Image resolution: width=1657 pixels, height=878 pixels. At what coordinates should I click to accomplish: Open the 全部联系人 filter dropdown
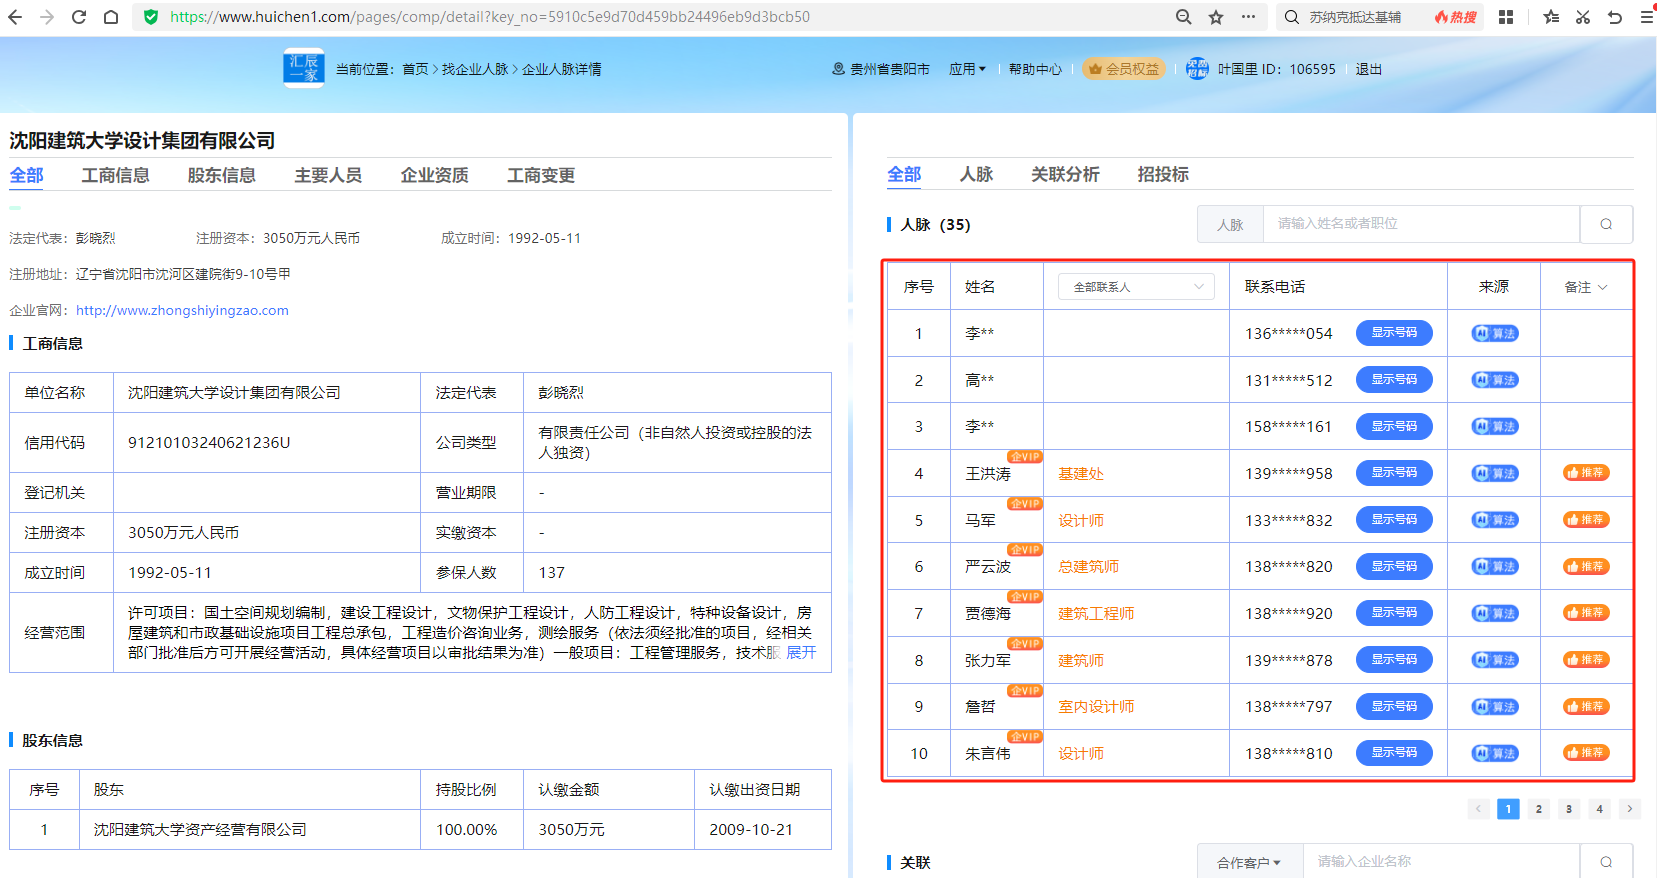pos(1136,287)
